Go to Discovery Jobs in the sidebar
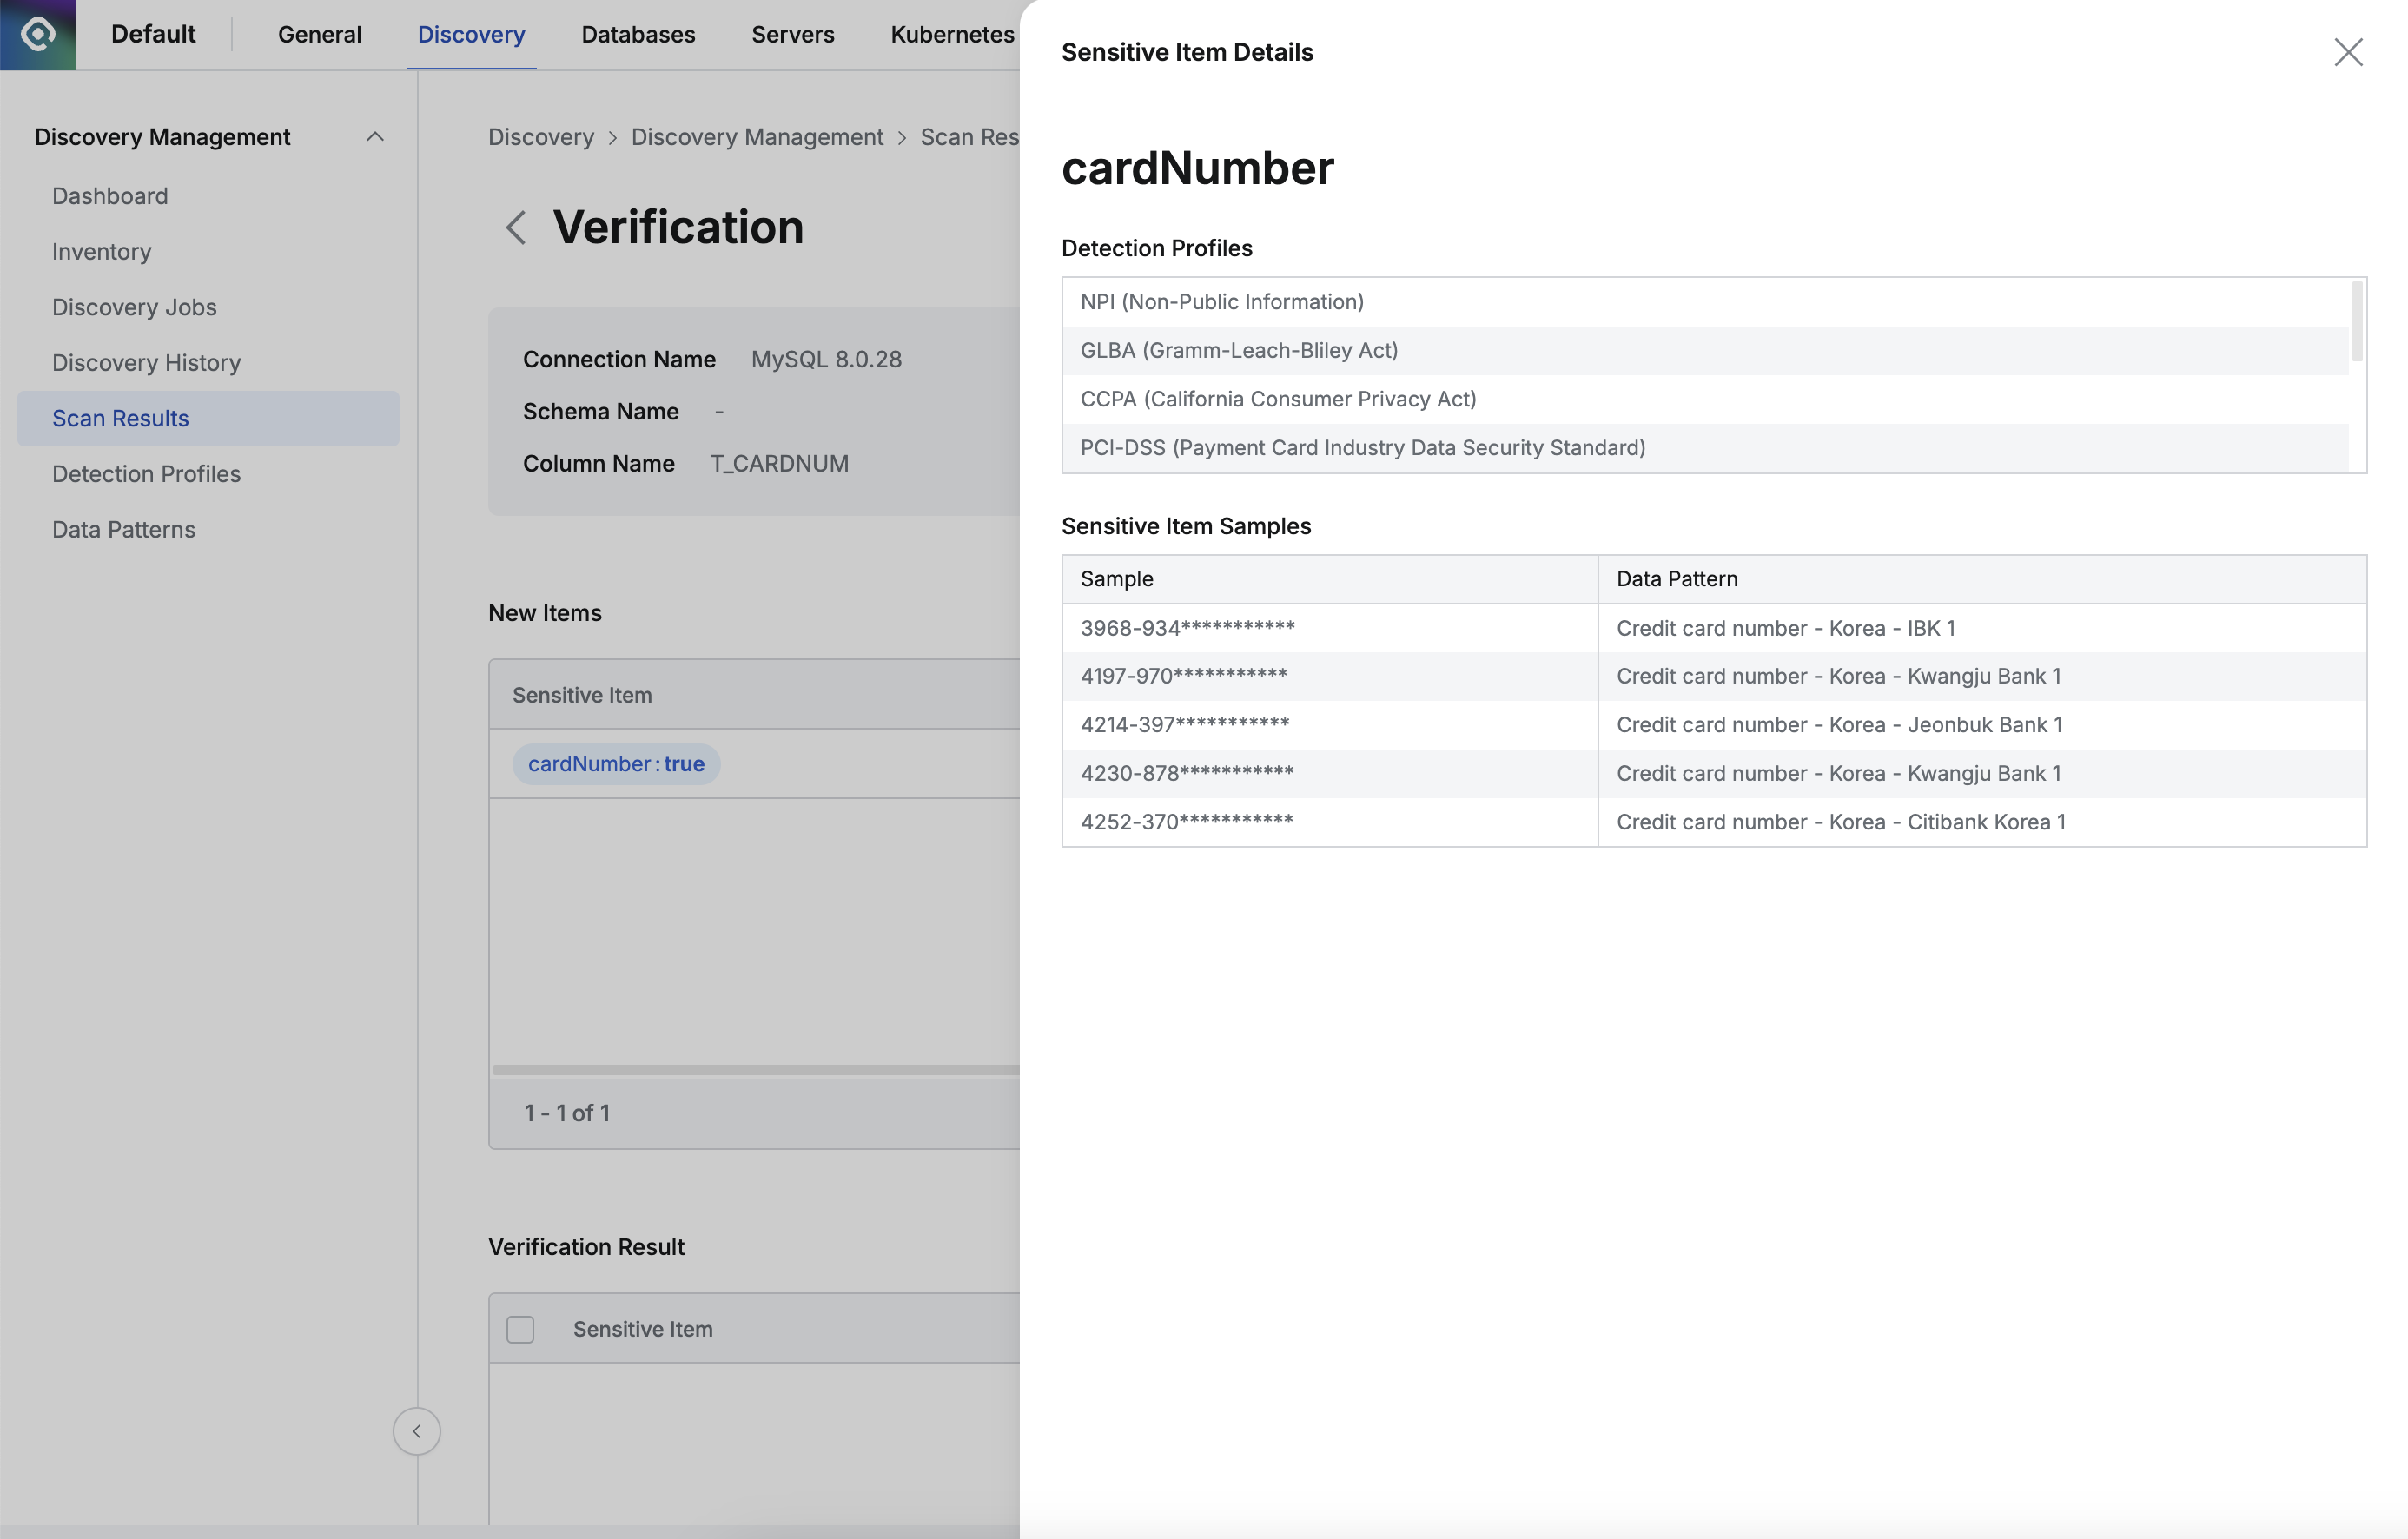Screen dimensions: 2408x1539 coord(134,307)
